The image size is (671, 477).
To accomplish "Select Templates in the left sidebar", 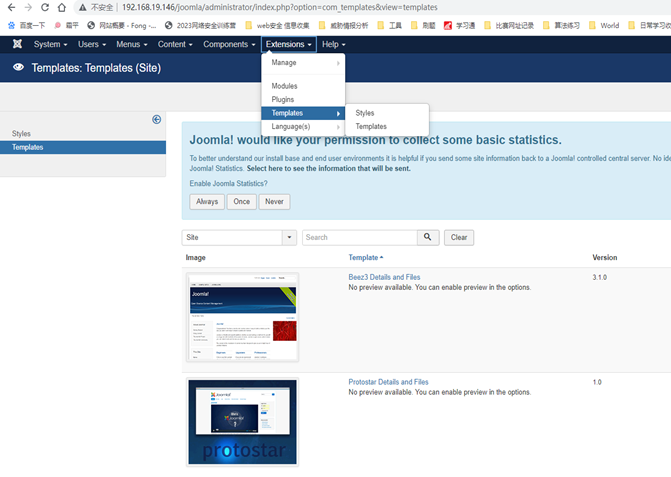I will tap(83, 147).
